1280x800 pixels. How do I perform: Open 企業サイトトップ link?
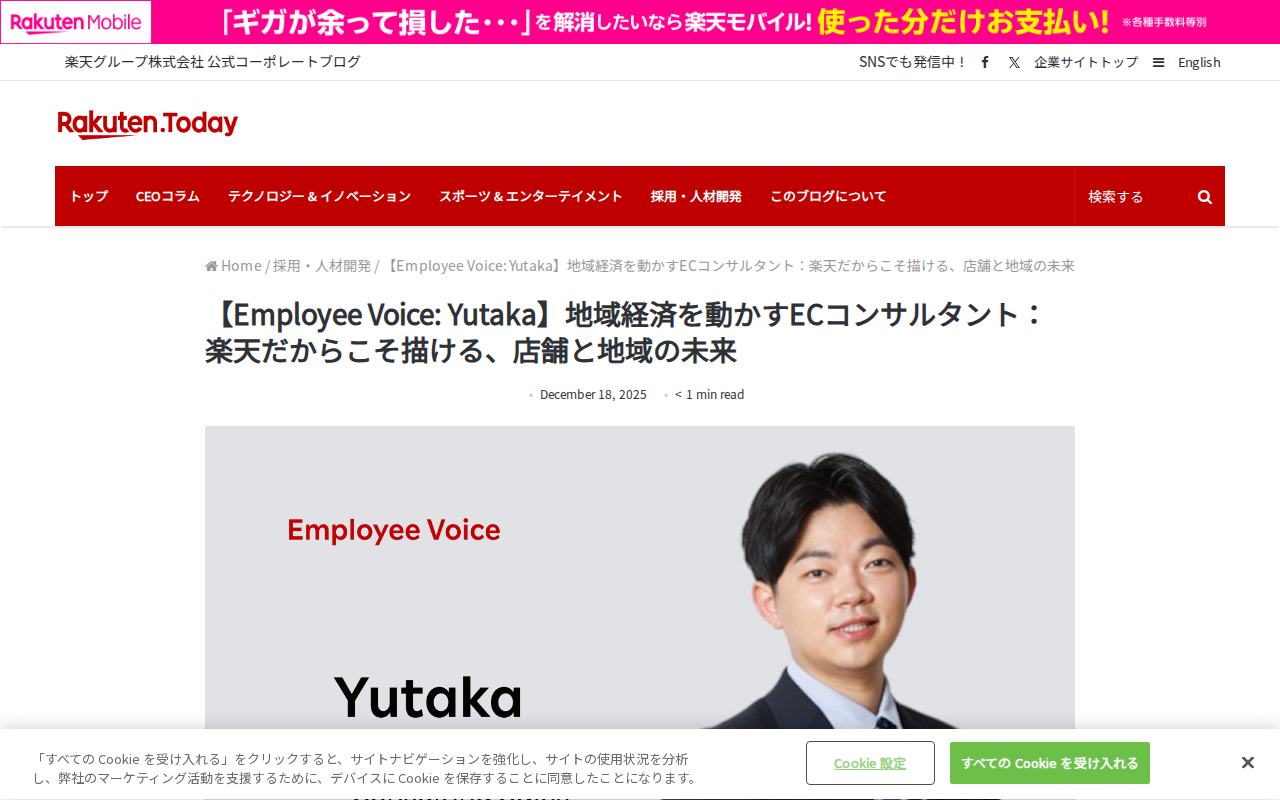(1086, 62)
